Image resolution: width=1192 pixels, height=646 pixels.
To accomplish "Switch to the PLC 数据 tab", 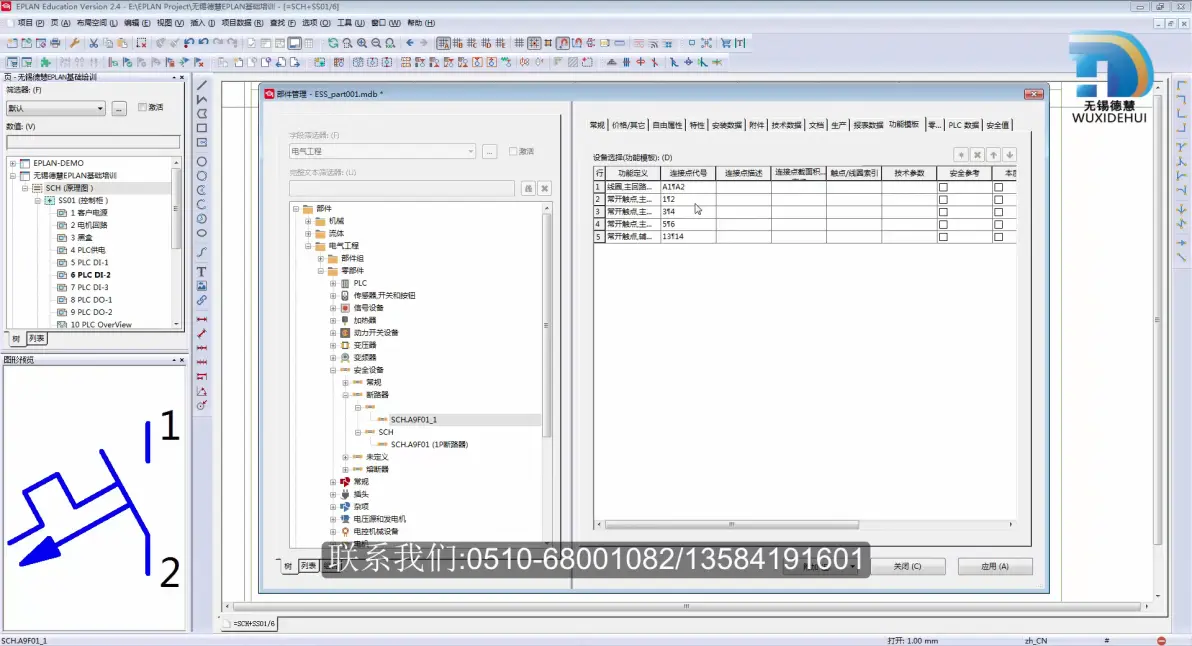I will click(963, 125).
